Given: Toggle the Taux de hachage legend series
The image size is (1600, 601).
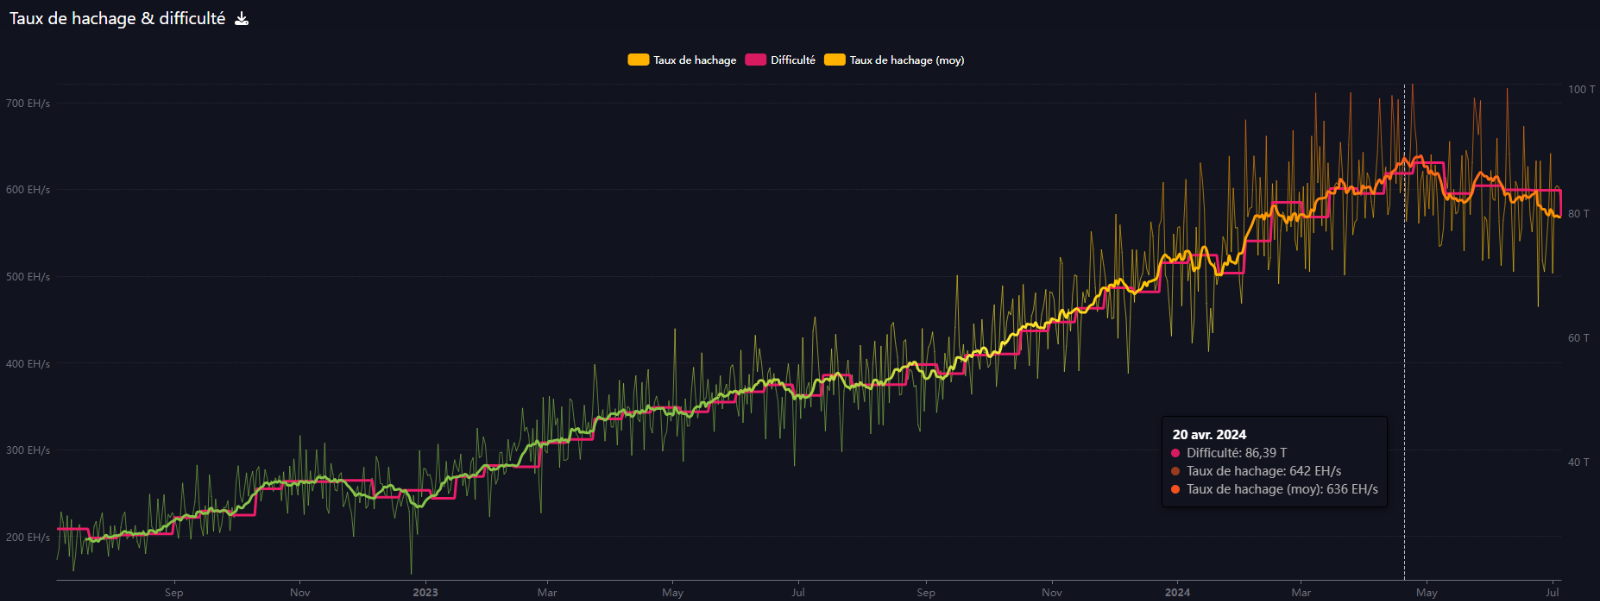Looking at the screenshot, I should (x=694, y=60).
